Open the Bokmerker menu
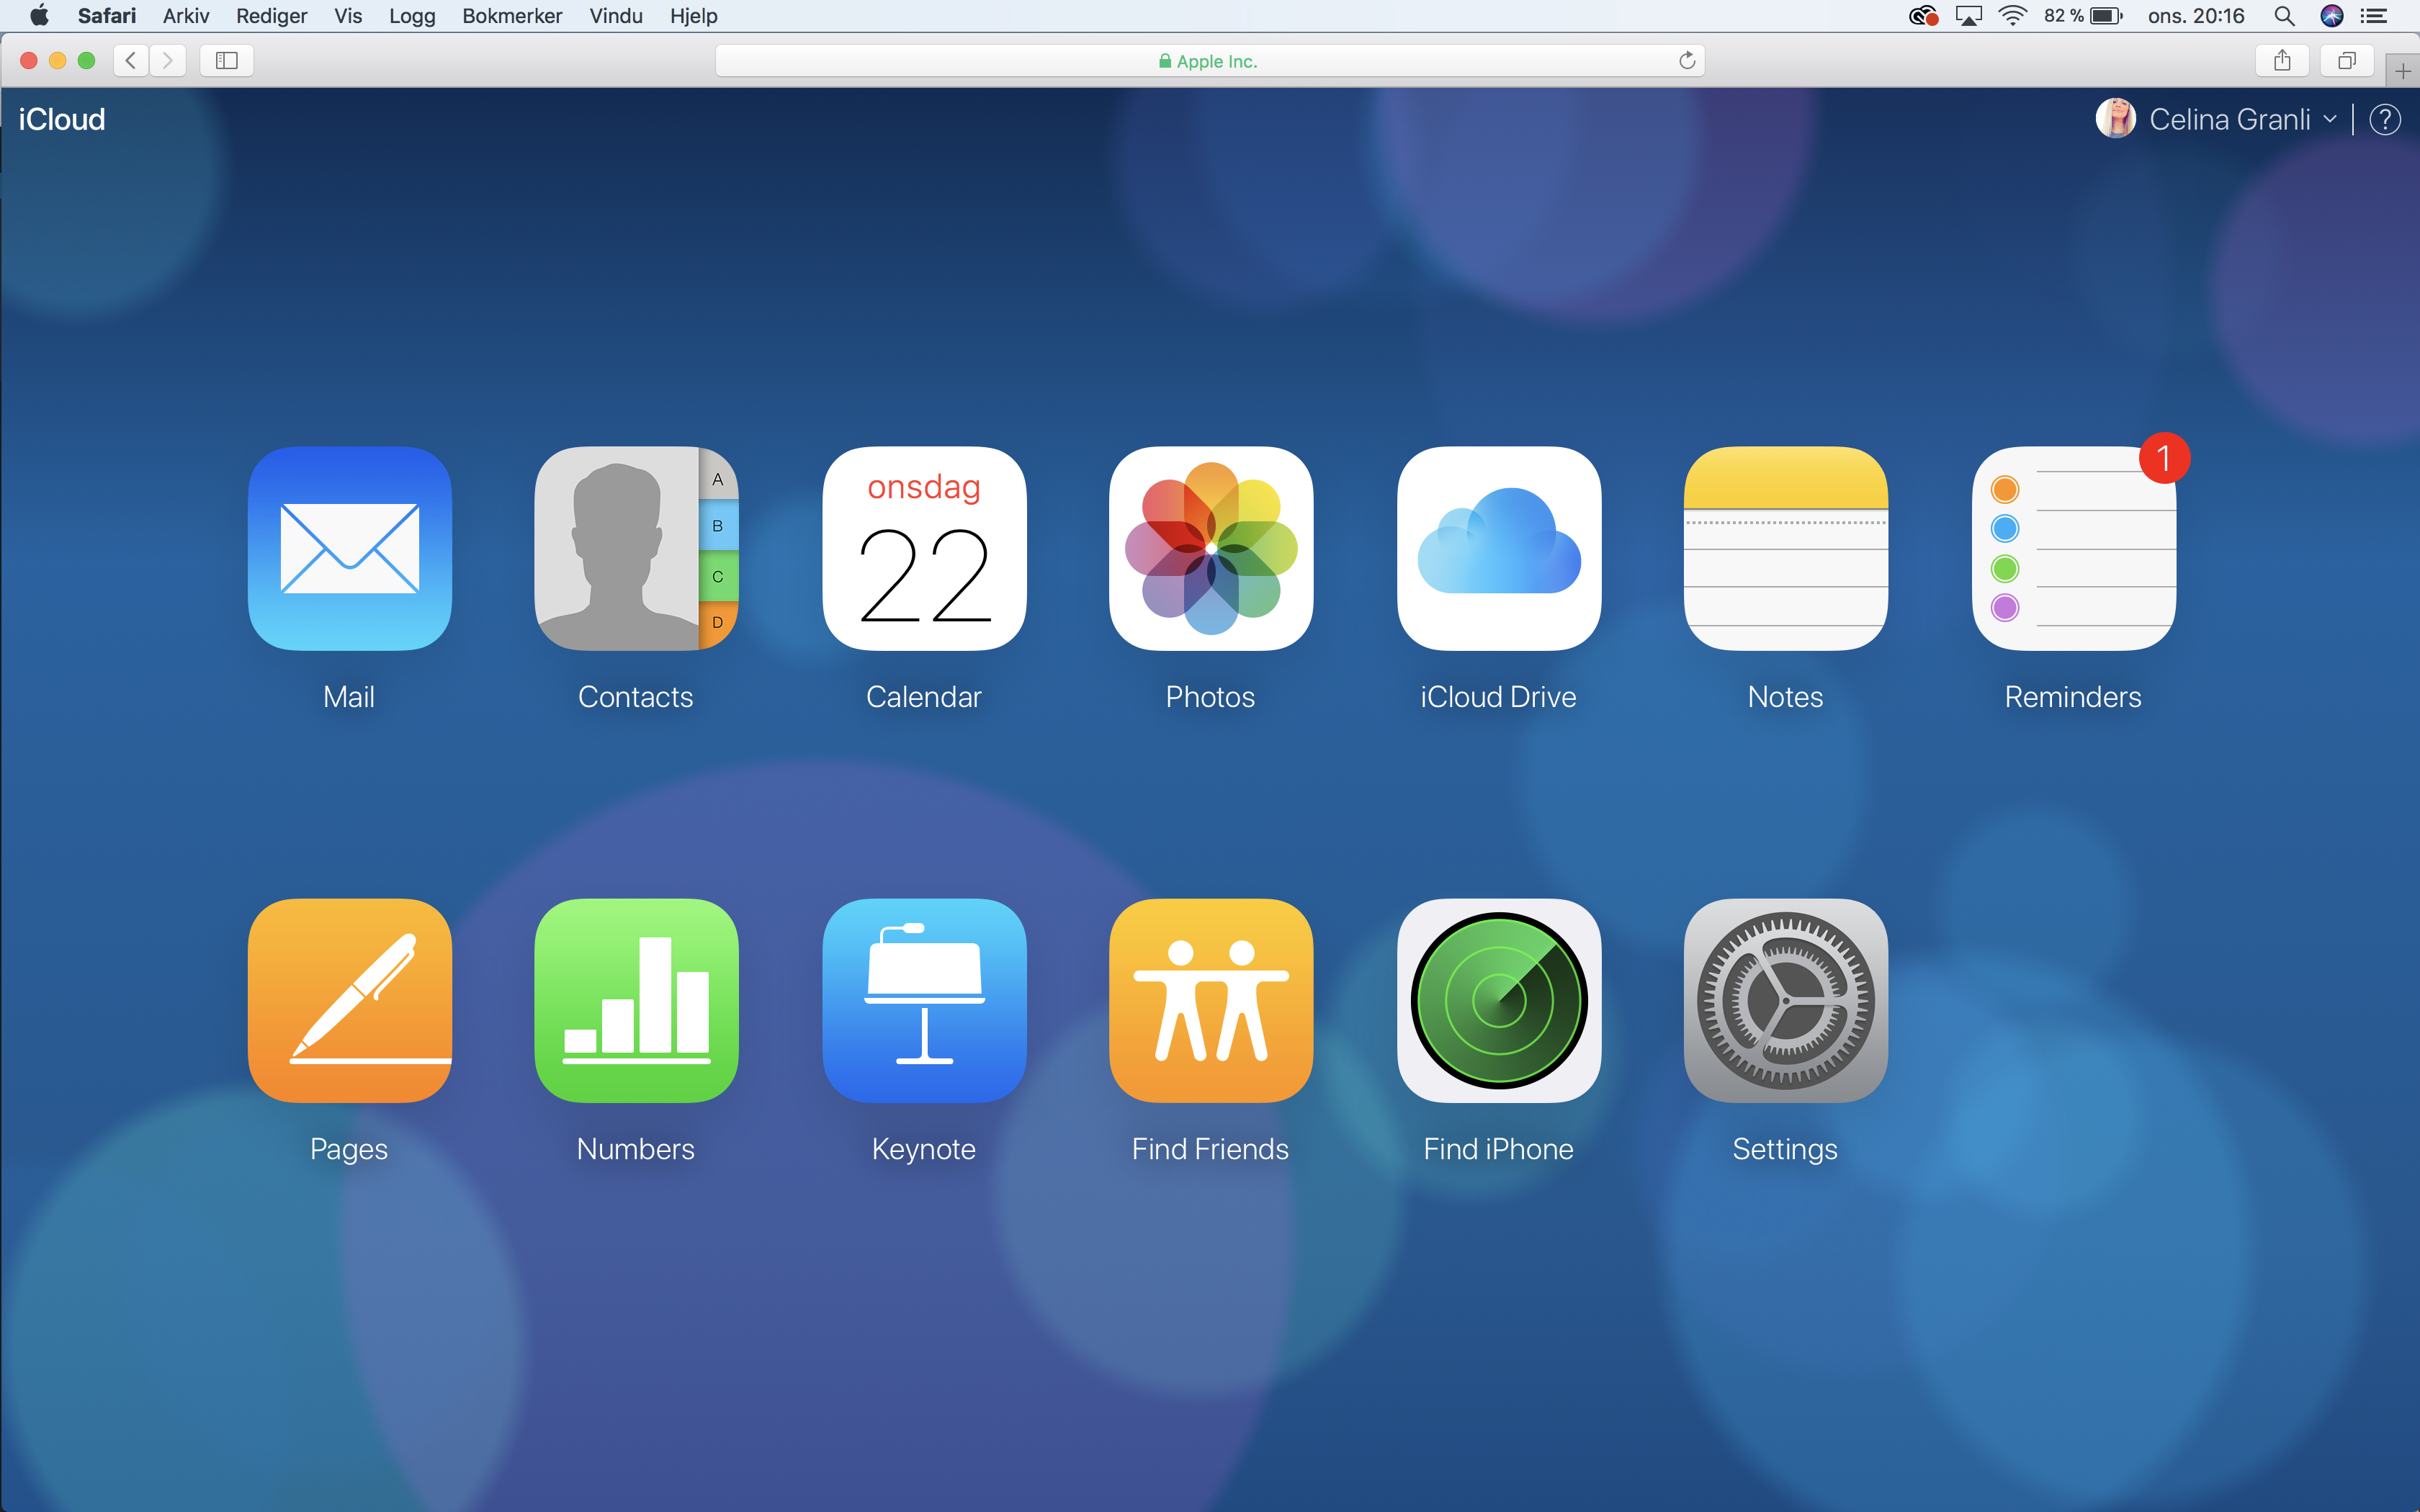The image size is (2420, 1512). point(512,16)
